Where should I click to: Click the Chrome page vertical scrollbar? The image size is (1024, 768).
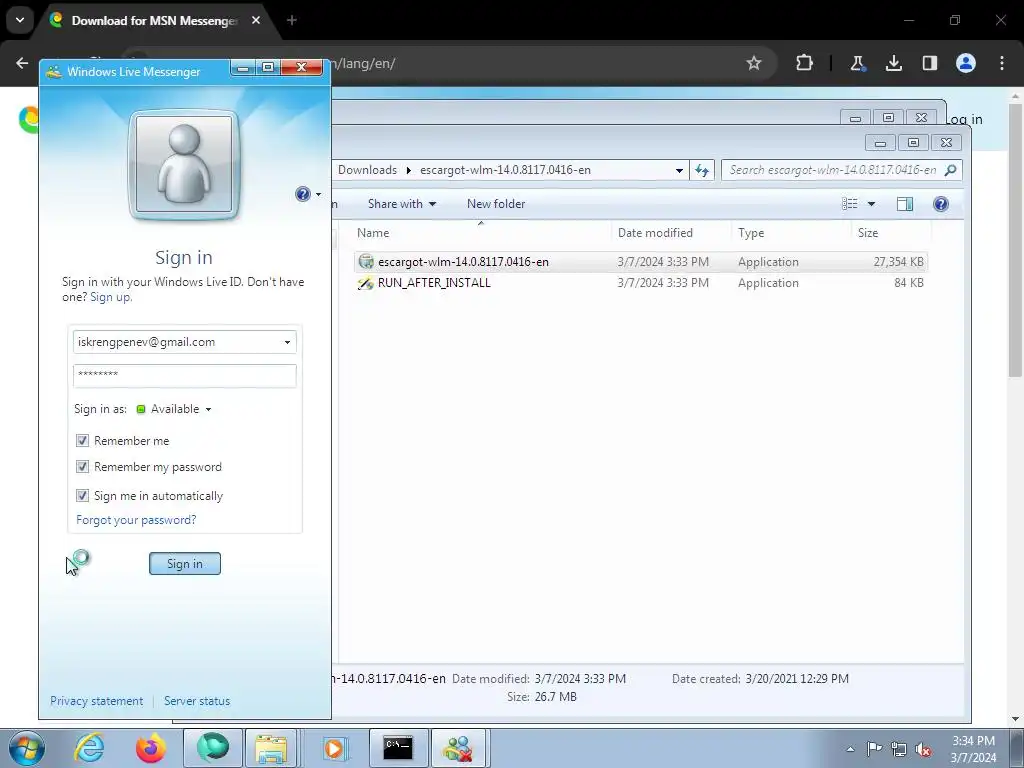coord(1015,240)
